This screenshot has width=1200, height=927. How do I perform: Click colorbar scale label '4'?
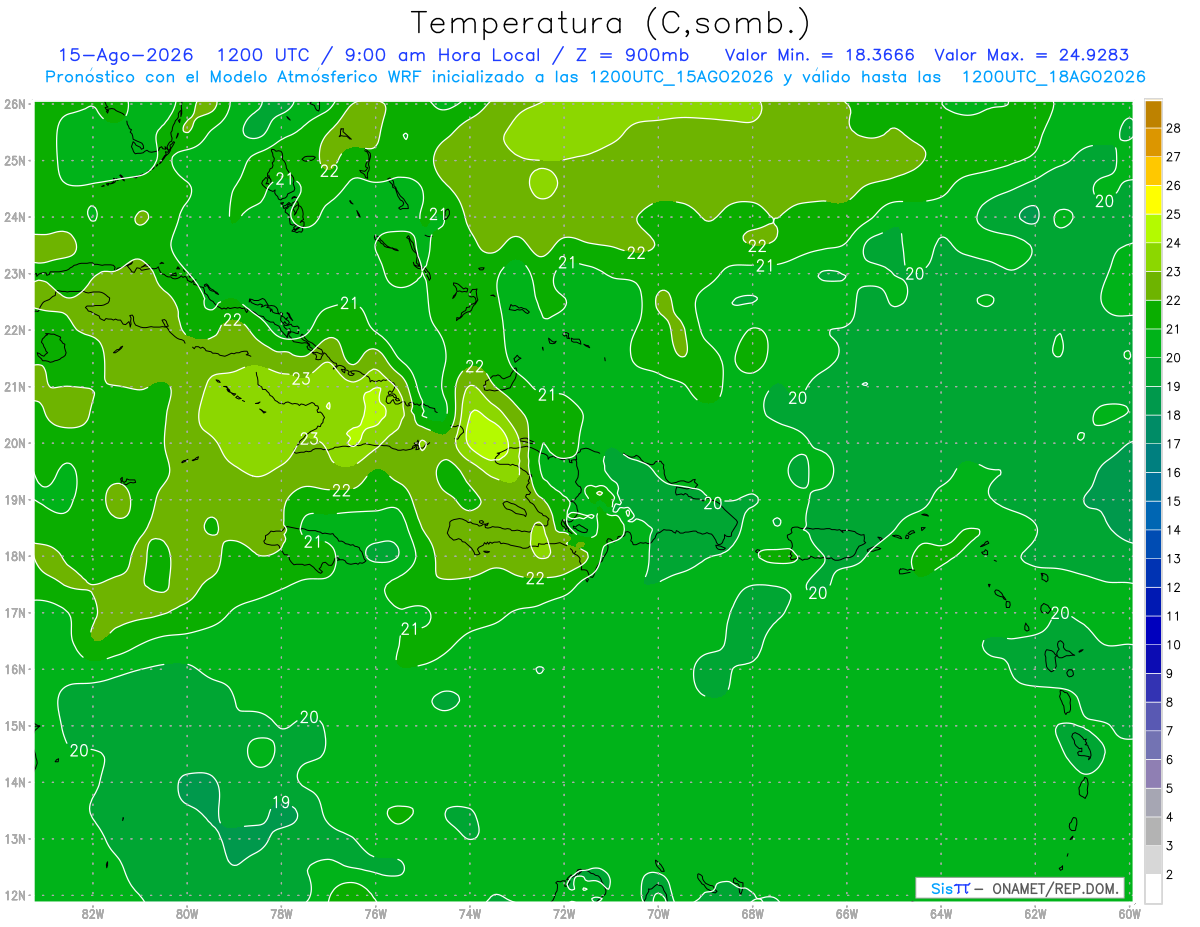click(x=1171, y=817)
